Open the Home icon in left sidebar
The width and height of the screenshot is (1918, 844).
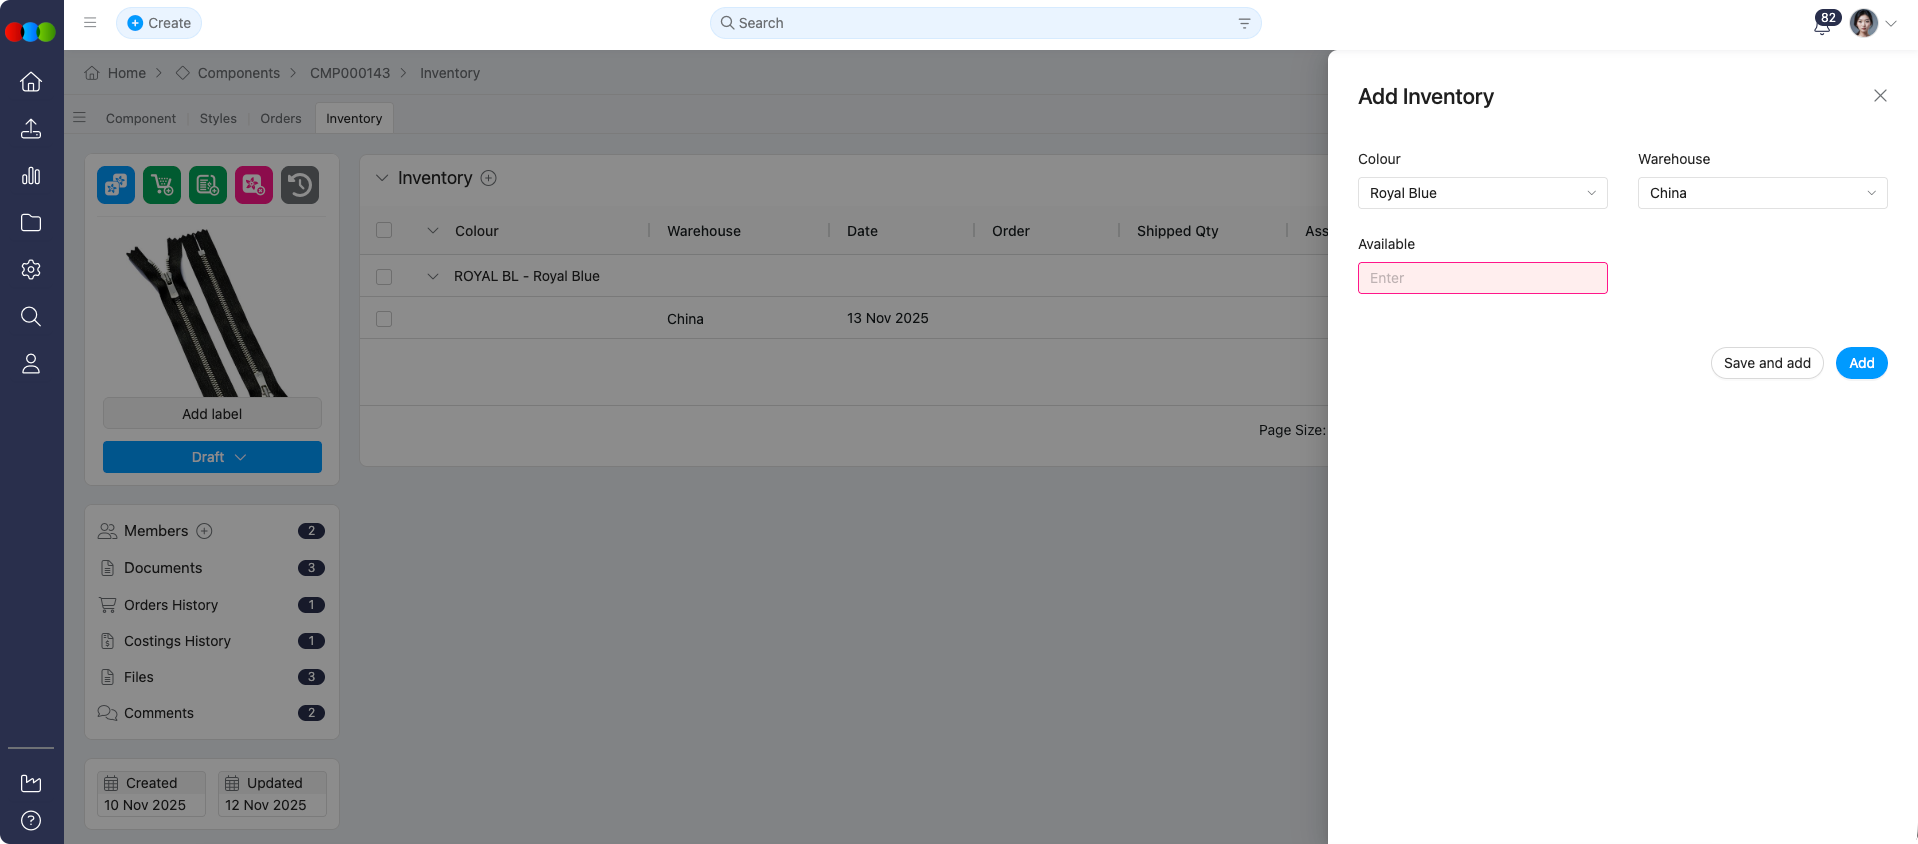31,82
